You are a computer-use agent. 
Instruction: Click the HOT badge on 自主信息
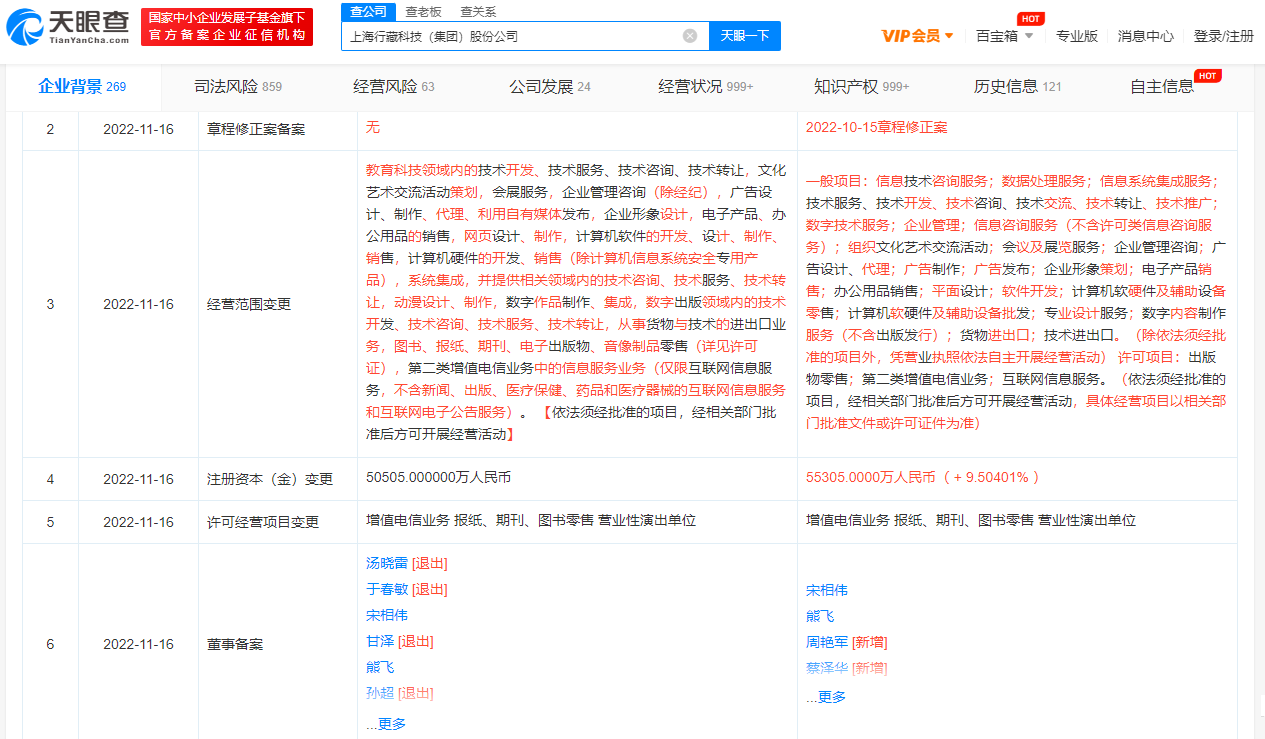point(1207,76)
